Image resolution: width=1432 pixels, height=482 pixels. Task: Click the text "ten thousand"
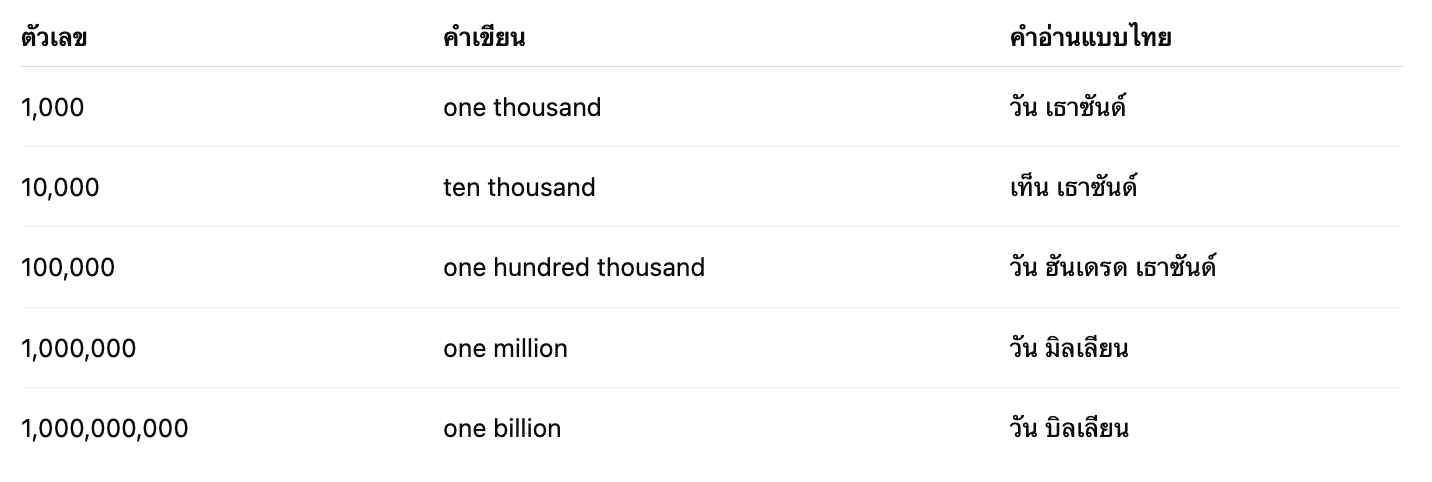click(519, 187)
